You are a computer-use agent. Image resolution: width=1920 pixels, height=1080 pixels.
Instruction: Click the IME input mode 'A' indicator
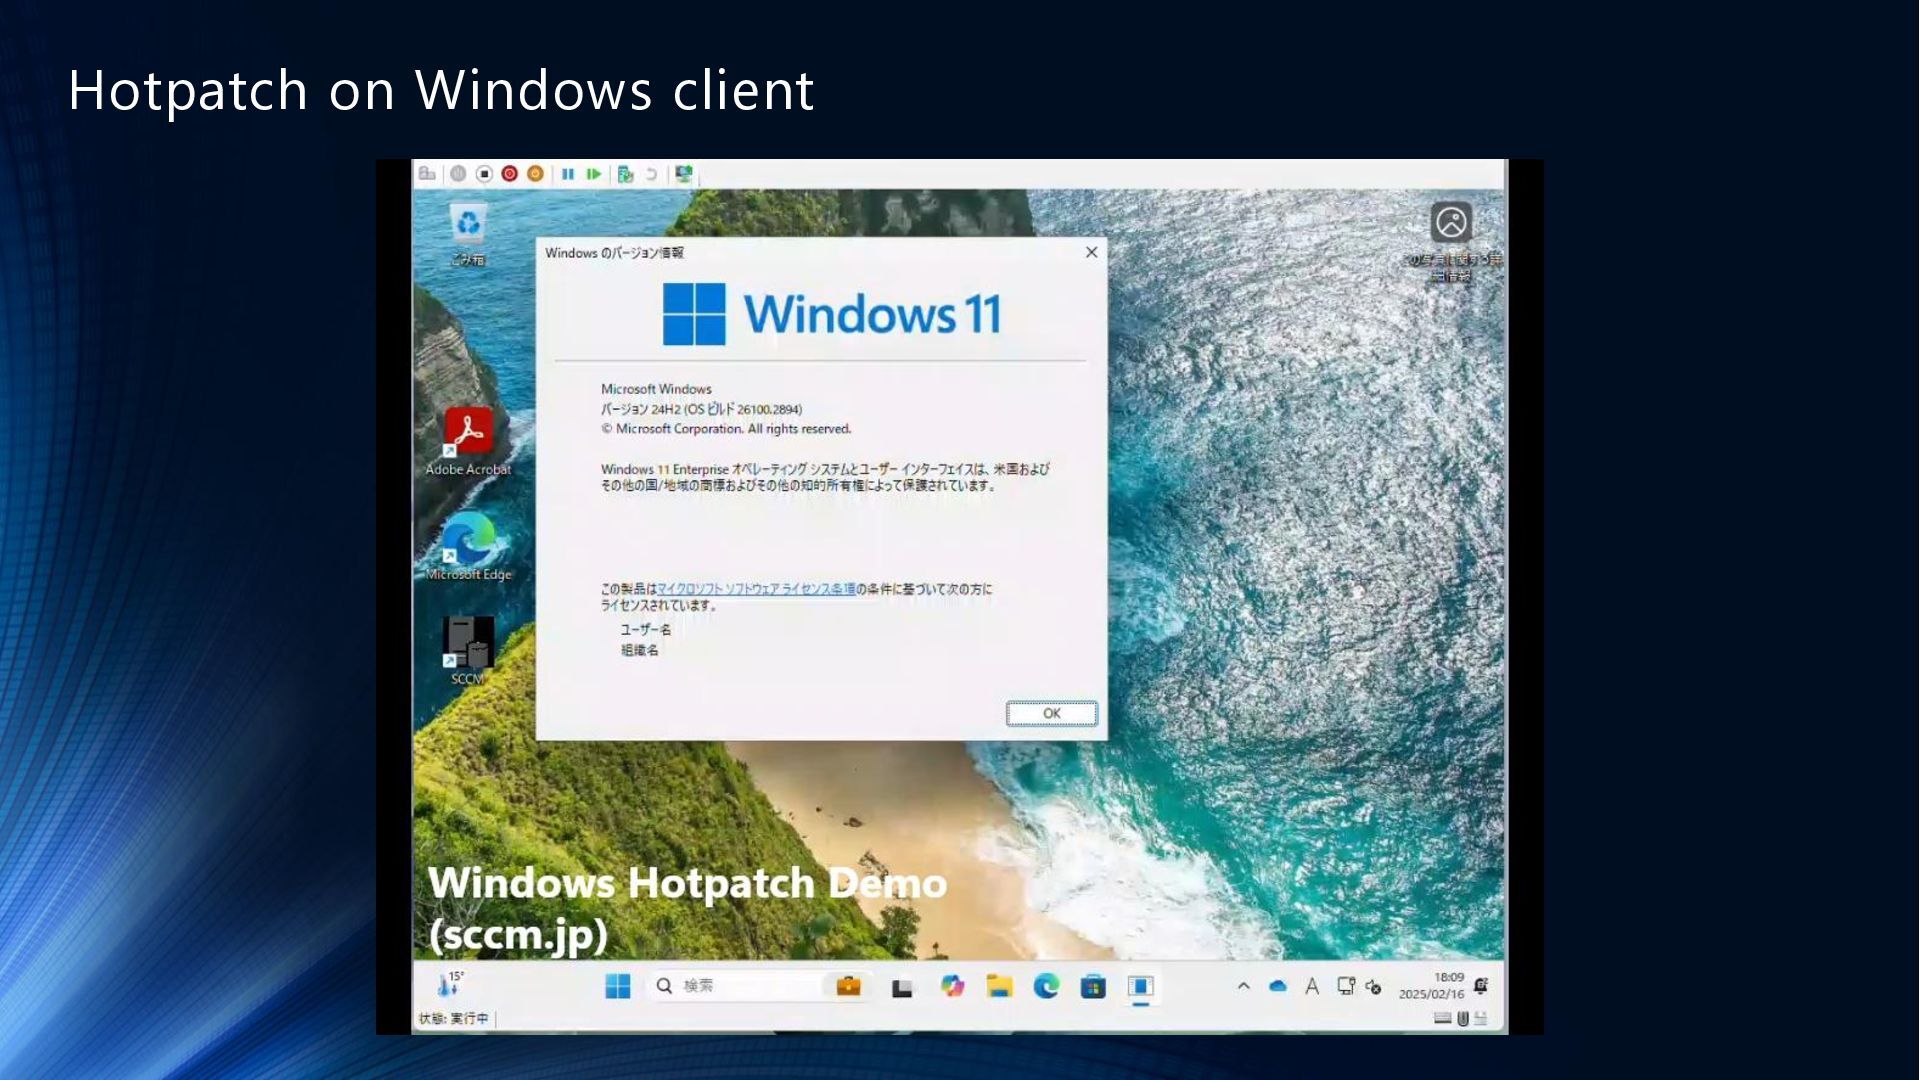(x=1312, y=987)
